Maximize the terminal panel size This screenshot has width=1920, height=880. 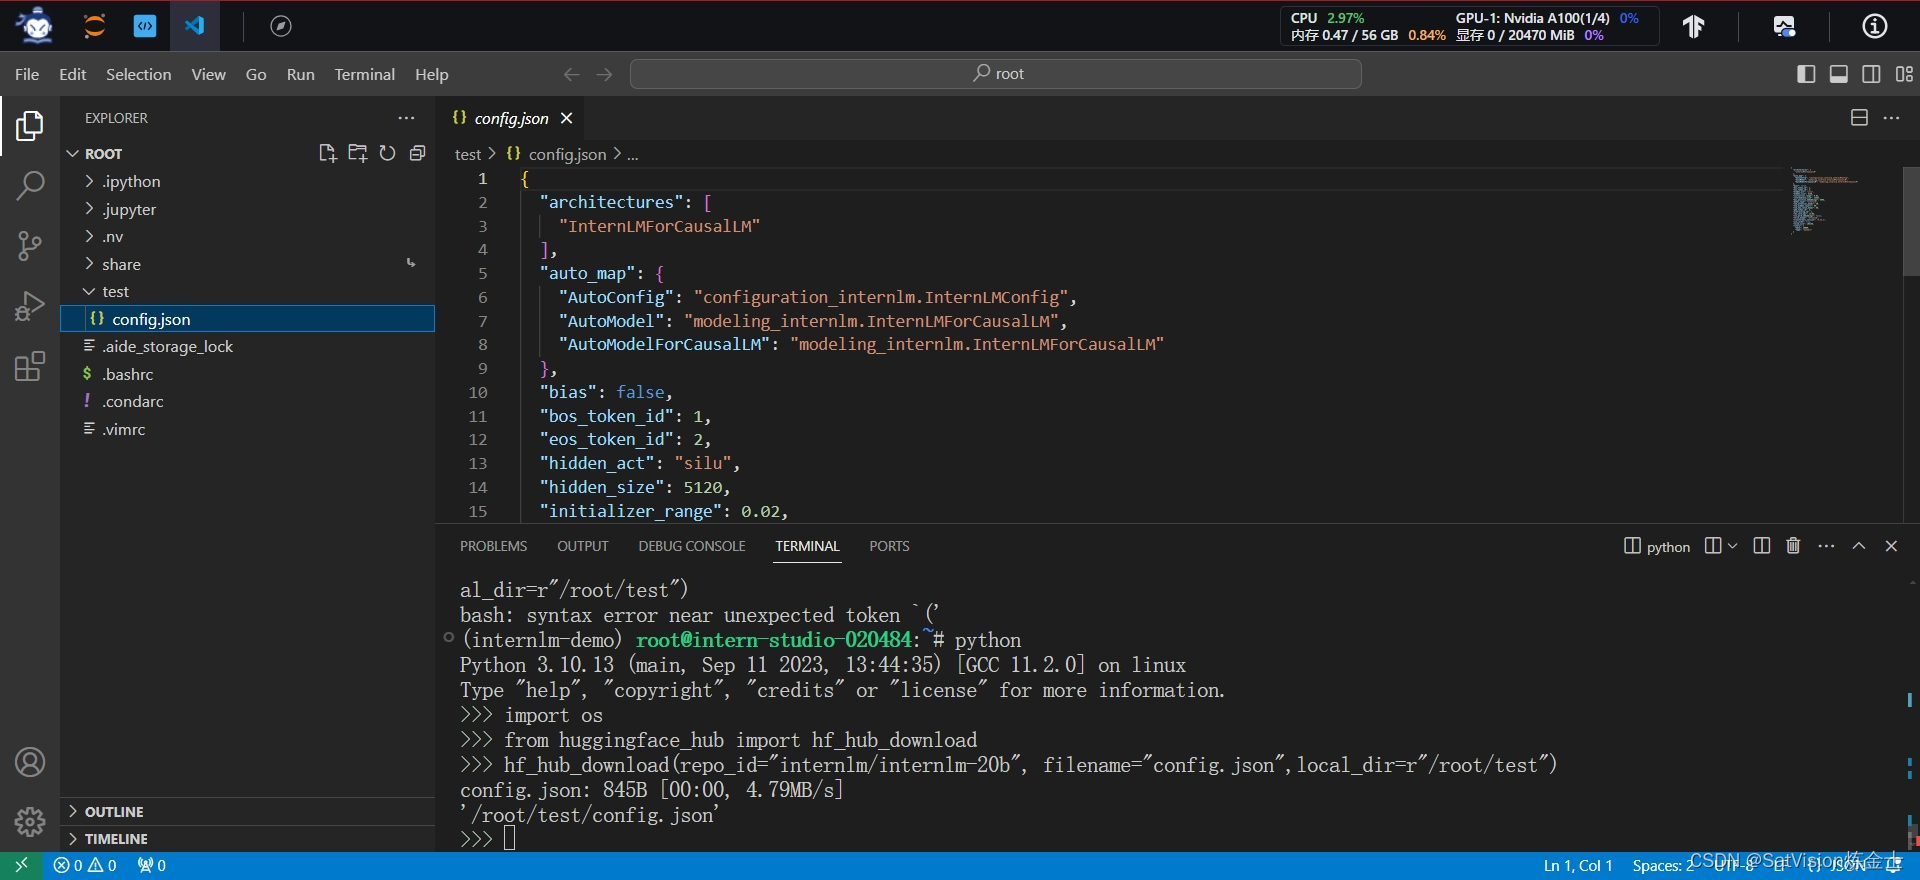pos(1859,546)
